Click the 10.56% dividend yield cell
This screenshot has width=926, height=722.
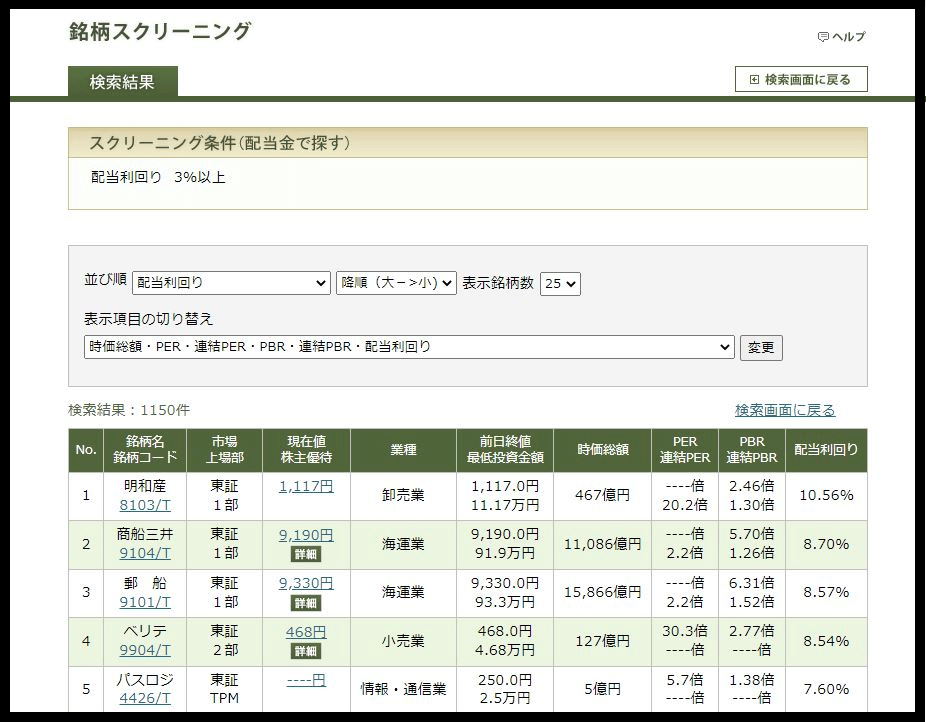point(826,495)
